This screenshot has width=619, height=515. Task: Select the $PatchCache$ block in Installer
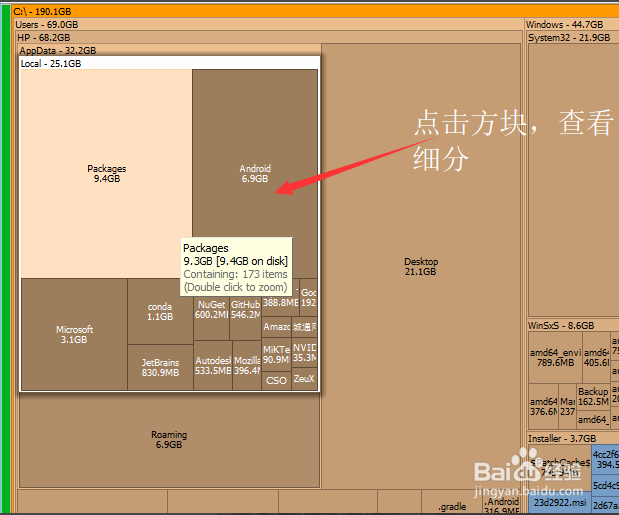pyautogui.click(x=560, y=468)
